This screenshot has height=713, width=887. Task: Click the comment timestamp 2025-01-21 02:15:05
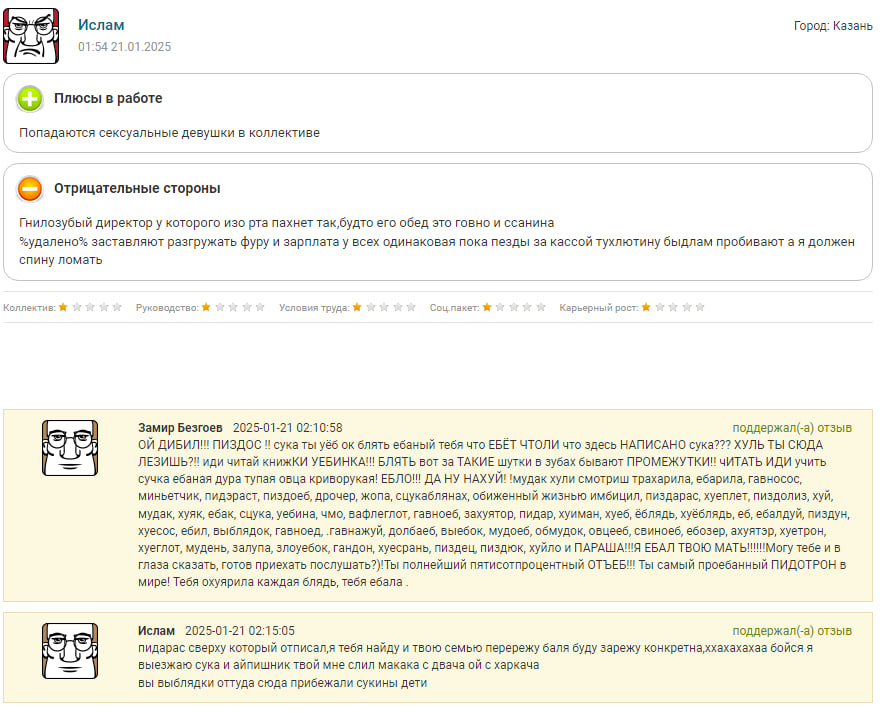(x=240, y=630)
